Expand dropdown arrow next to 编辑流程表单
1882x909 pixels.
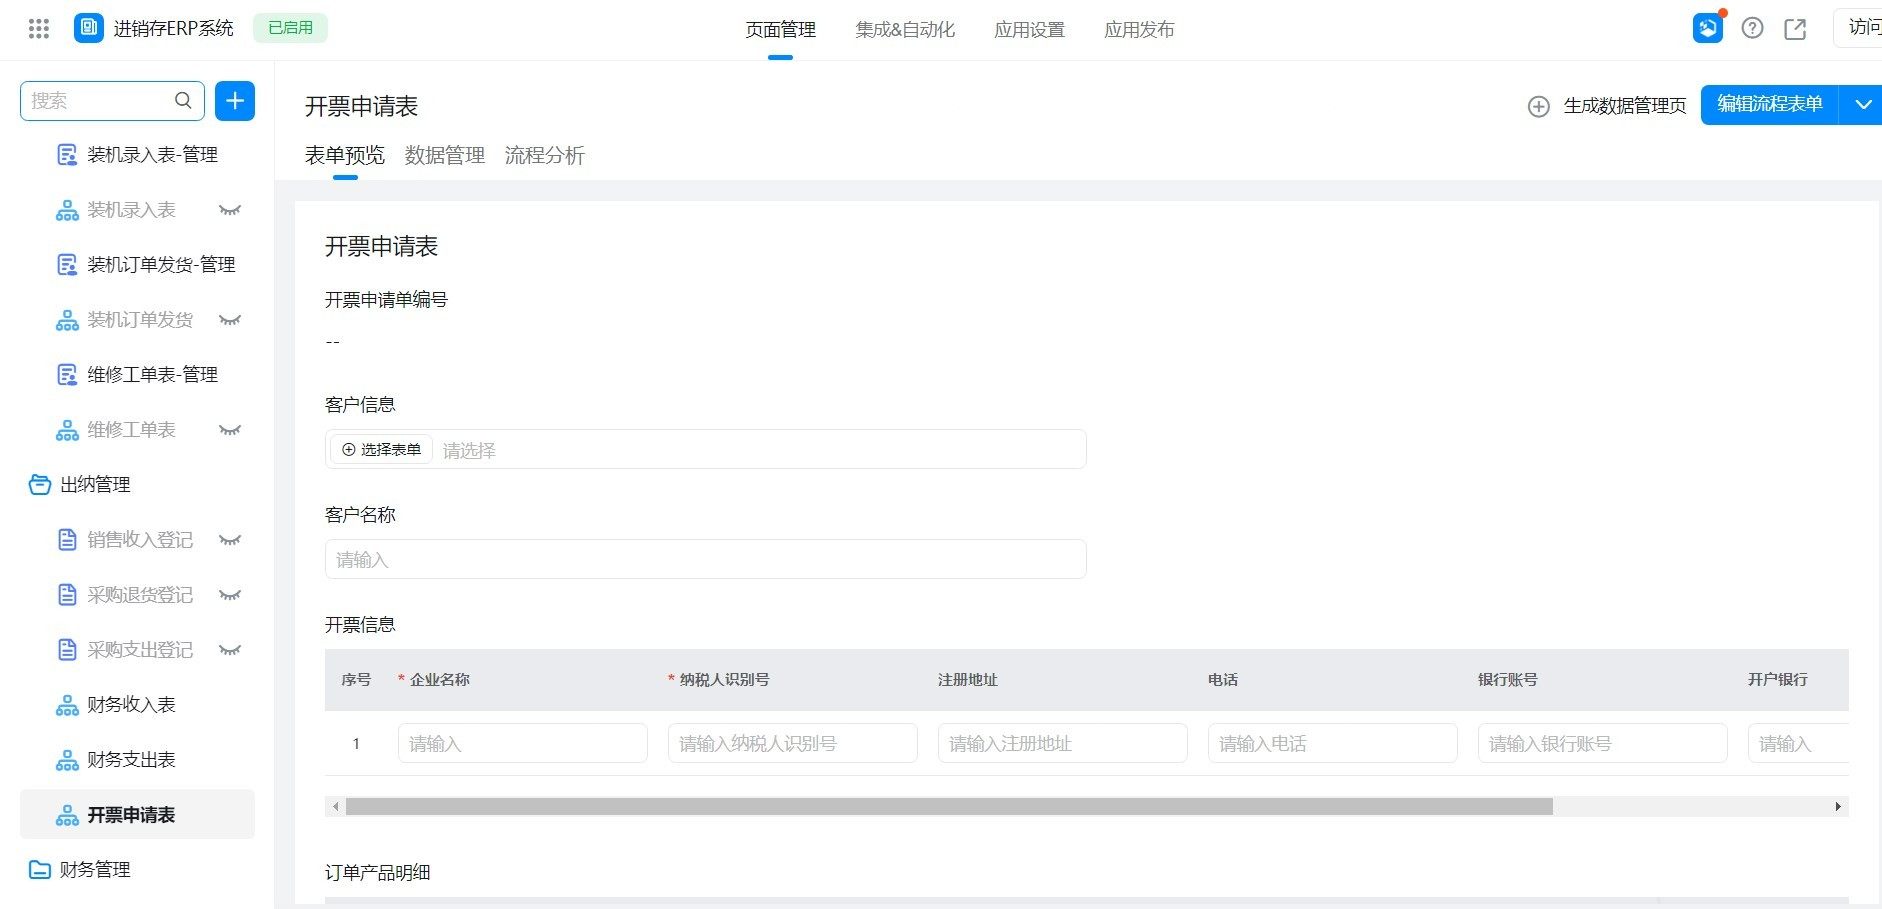pyautogui.click(x=1862, y=105)
